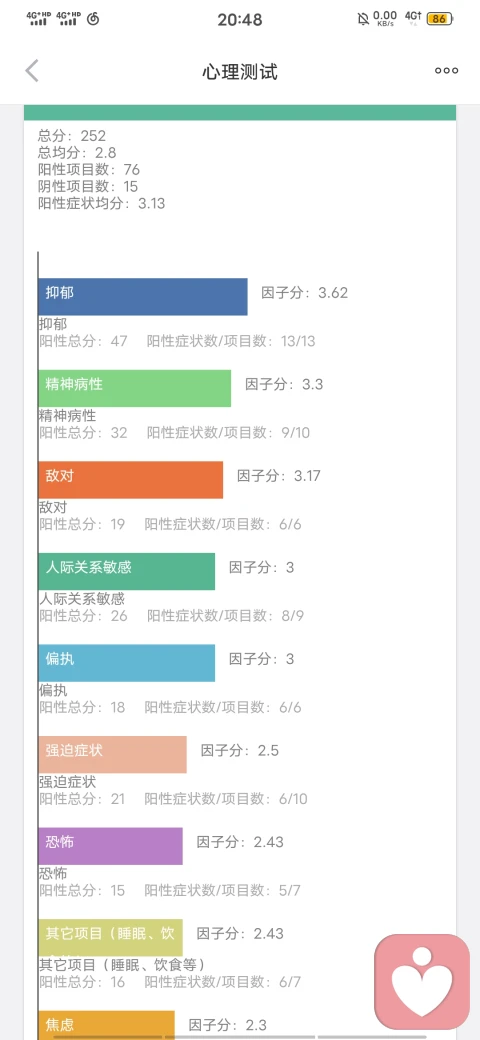Select the yellow-green 其它项目 bar
This screenshot has width=480, height=1040.
[110, 937]
